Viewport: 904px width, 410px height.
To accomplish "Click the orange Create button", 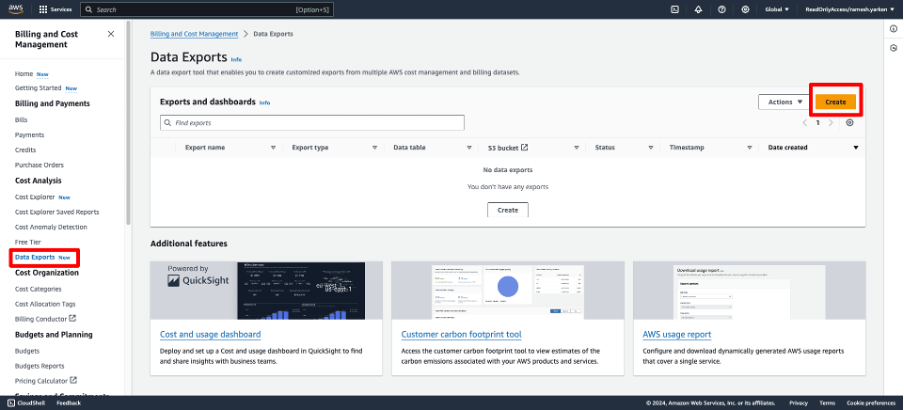I will click(835, 102).
